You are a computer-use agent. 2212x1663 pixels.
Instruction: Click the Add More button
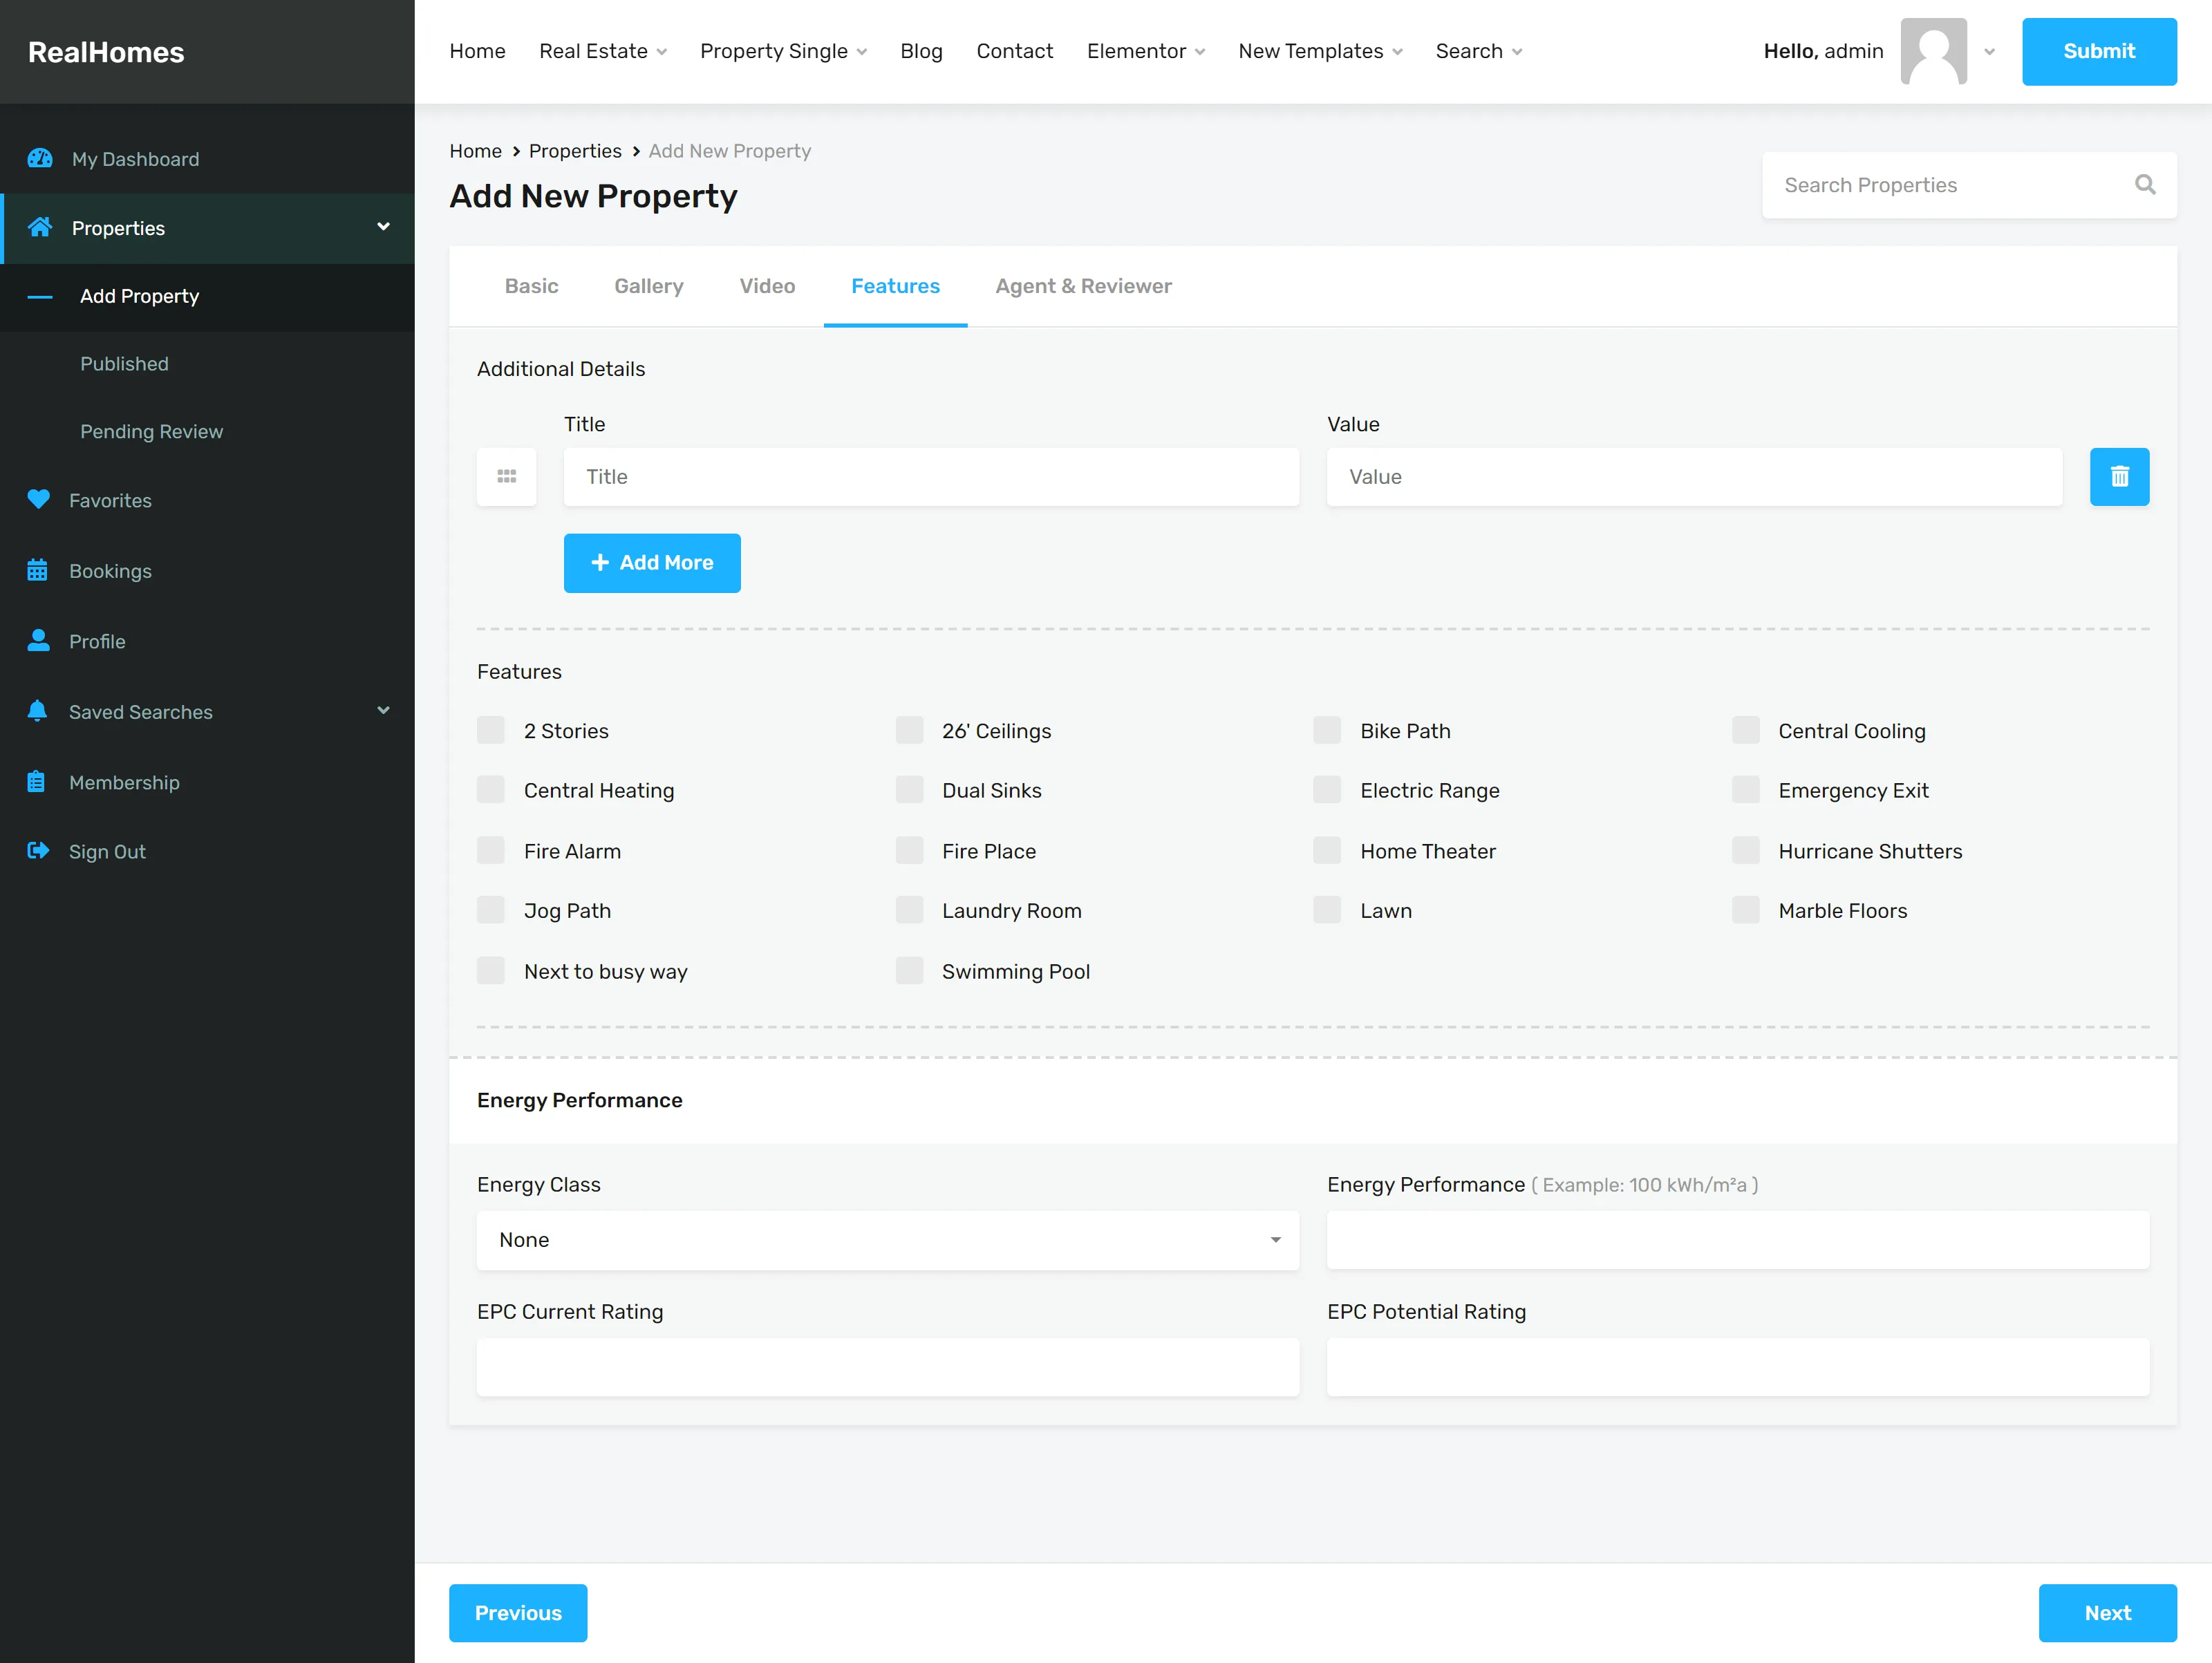652,563
